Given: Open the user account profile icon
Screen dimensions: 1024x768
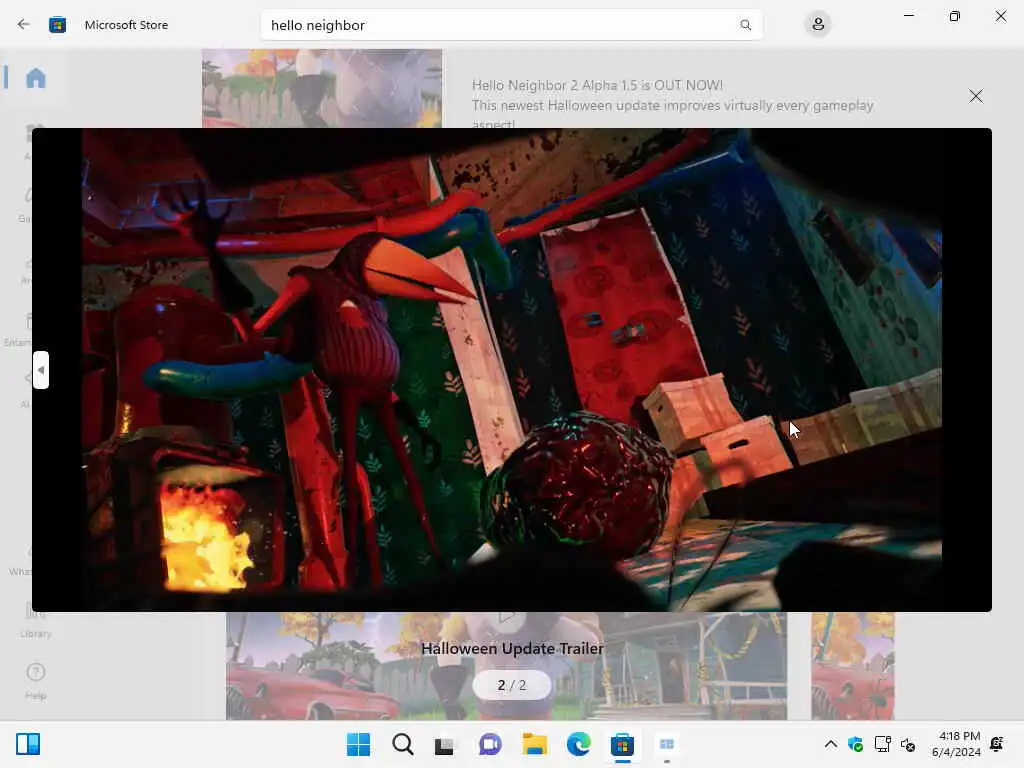Looking at the screenshot, I should point(818,25).
